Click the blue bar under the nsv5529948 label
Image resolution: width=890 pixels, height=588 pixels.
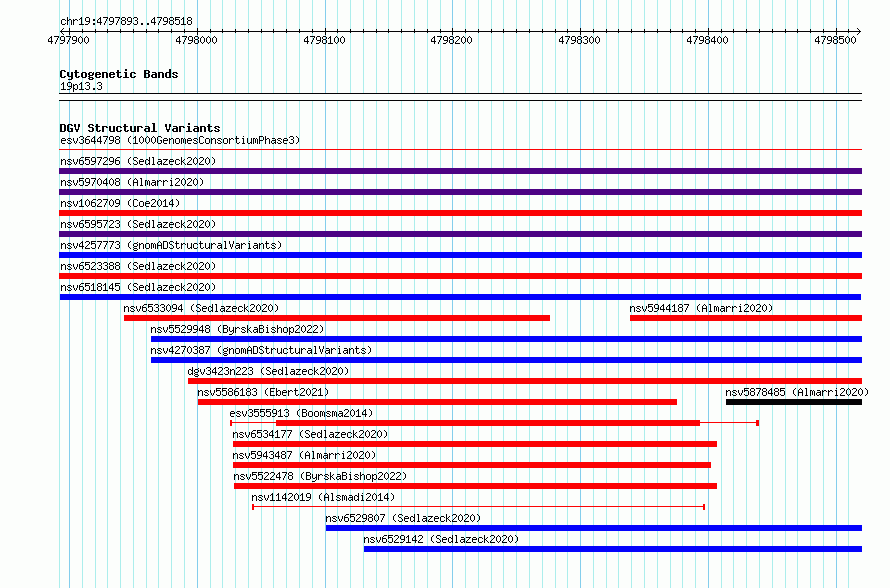point(506,339)
